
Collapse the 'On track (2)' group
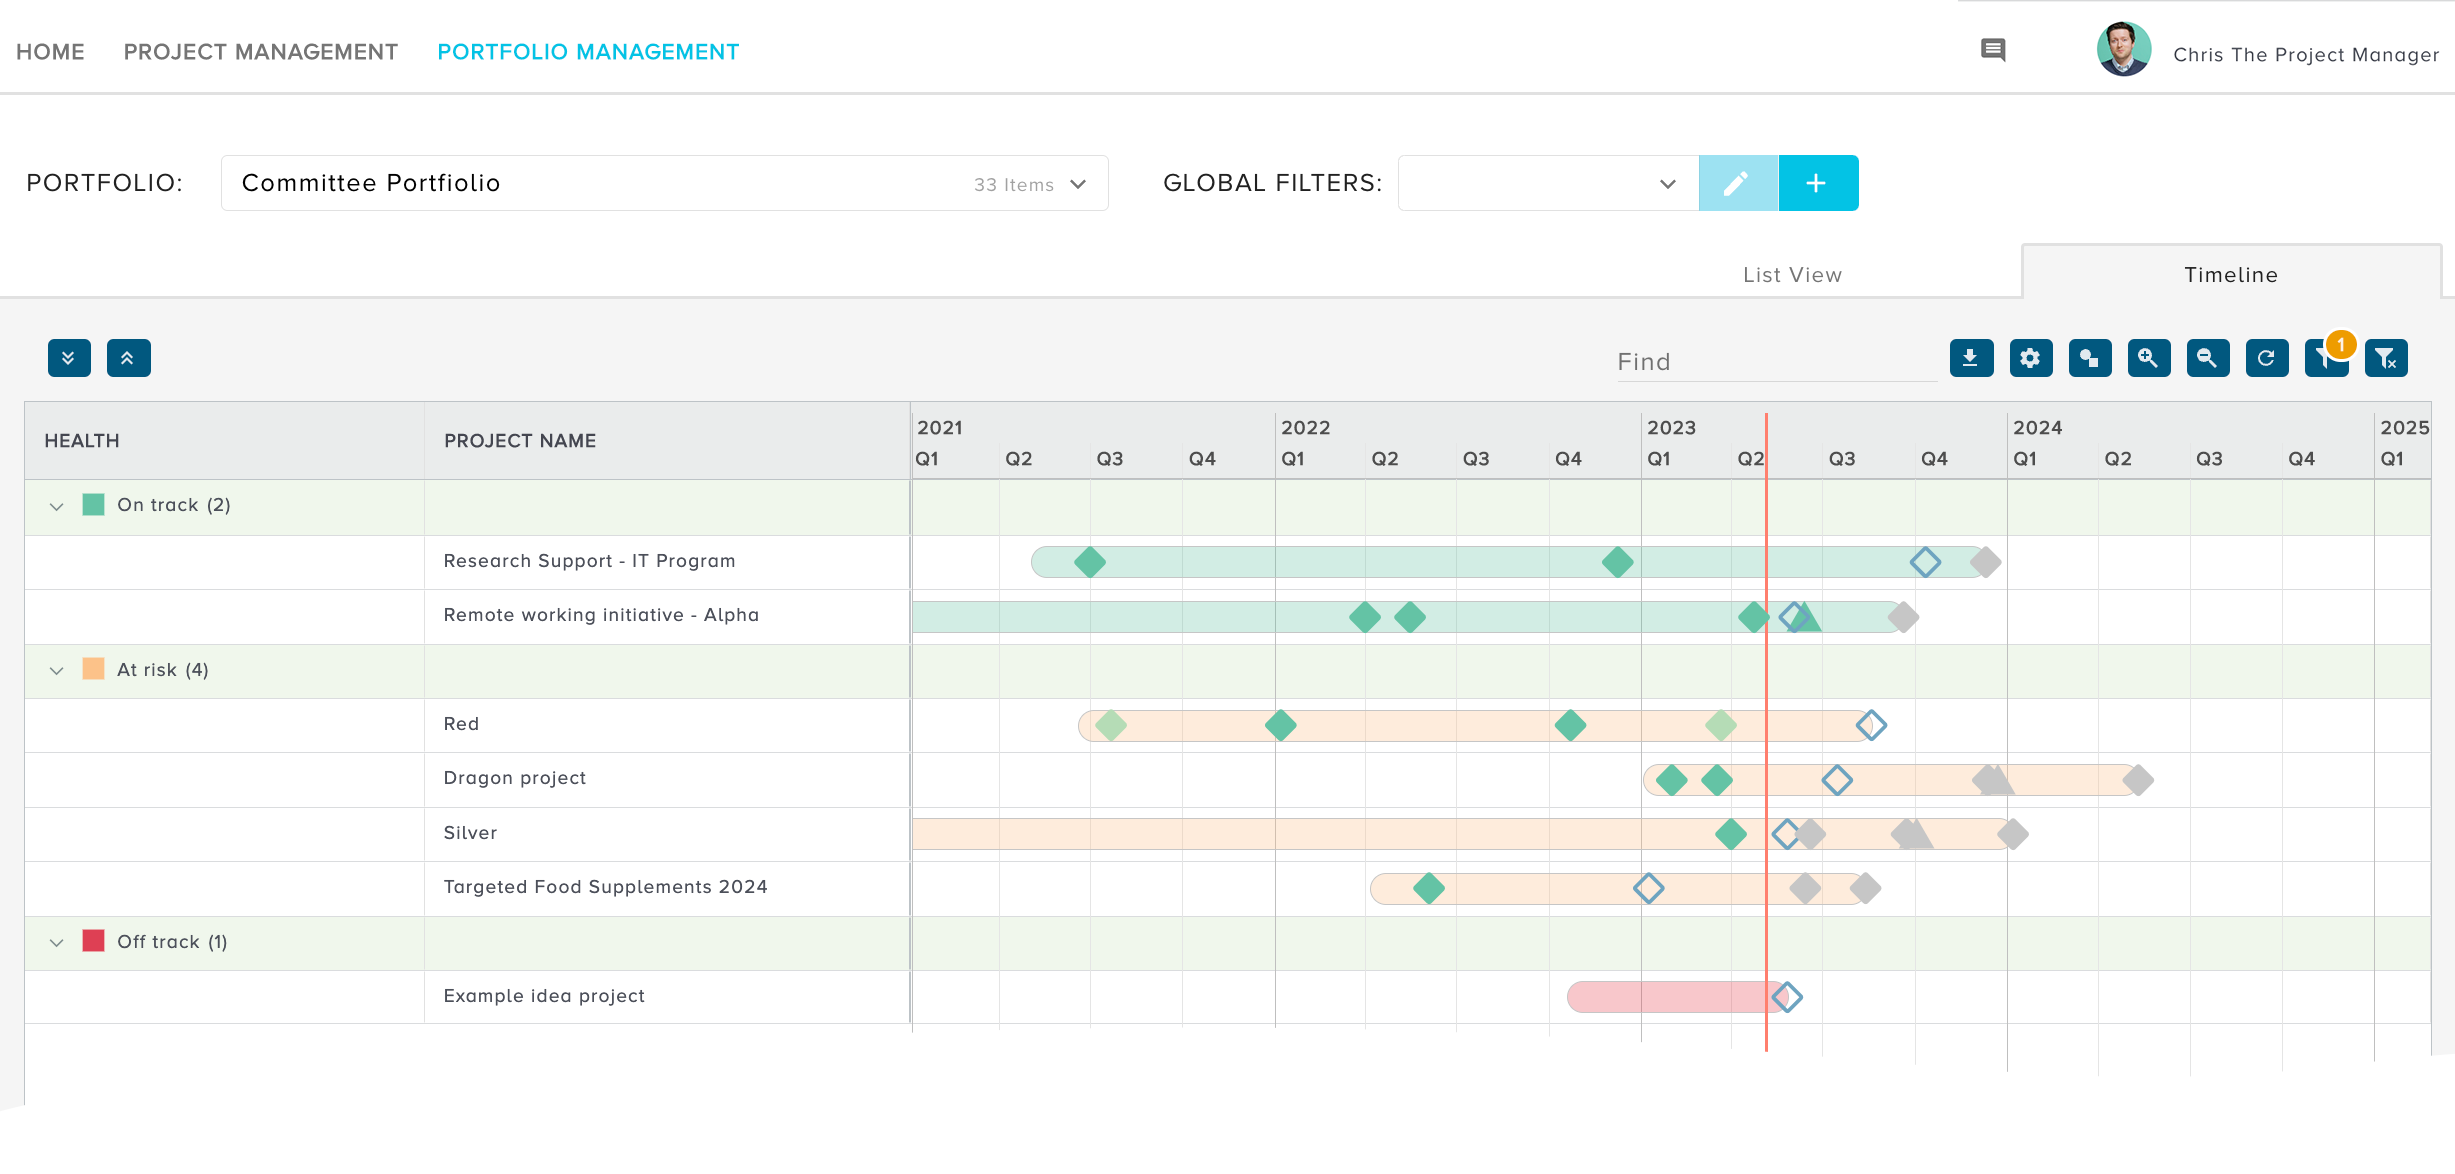pyautogui.click(x=57, y=505)
